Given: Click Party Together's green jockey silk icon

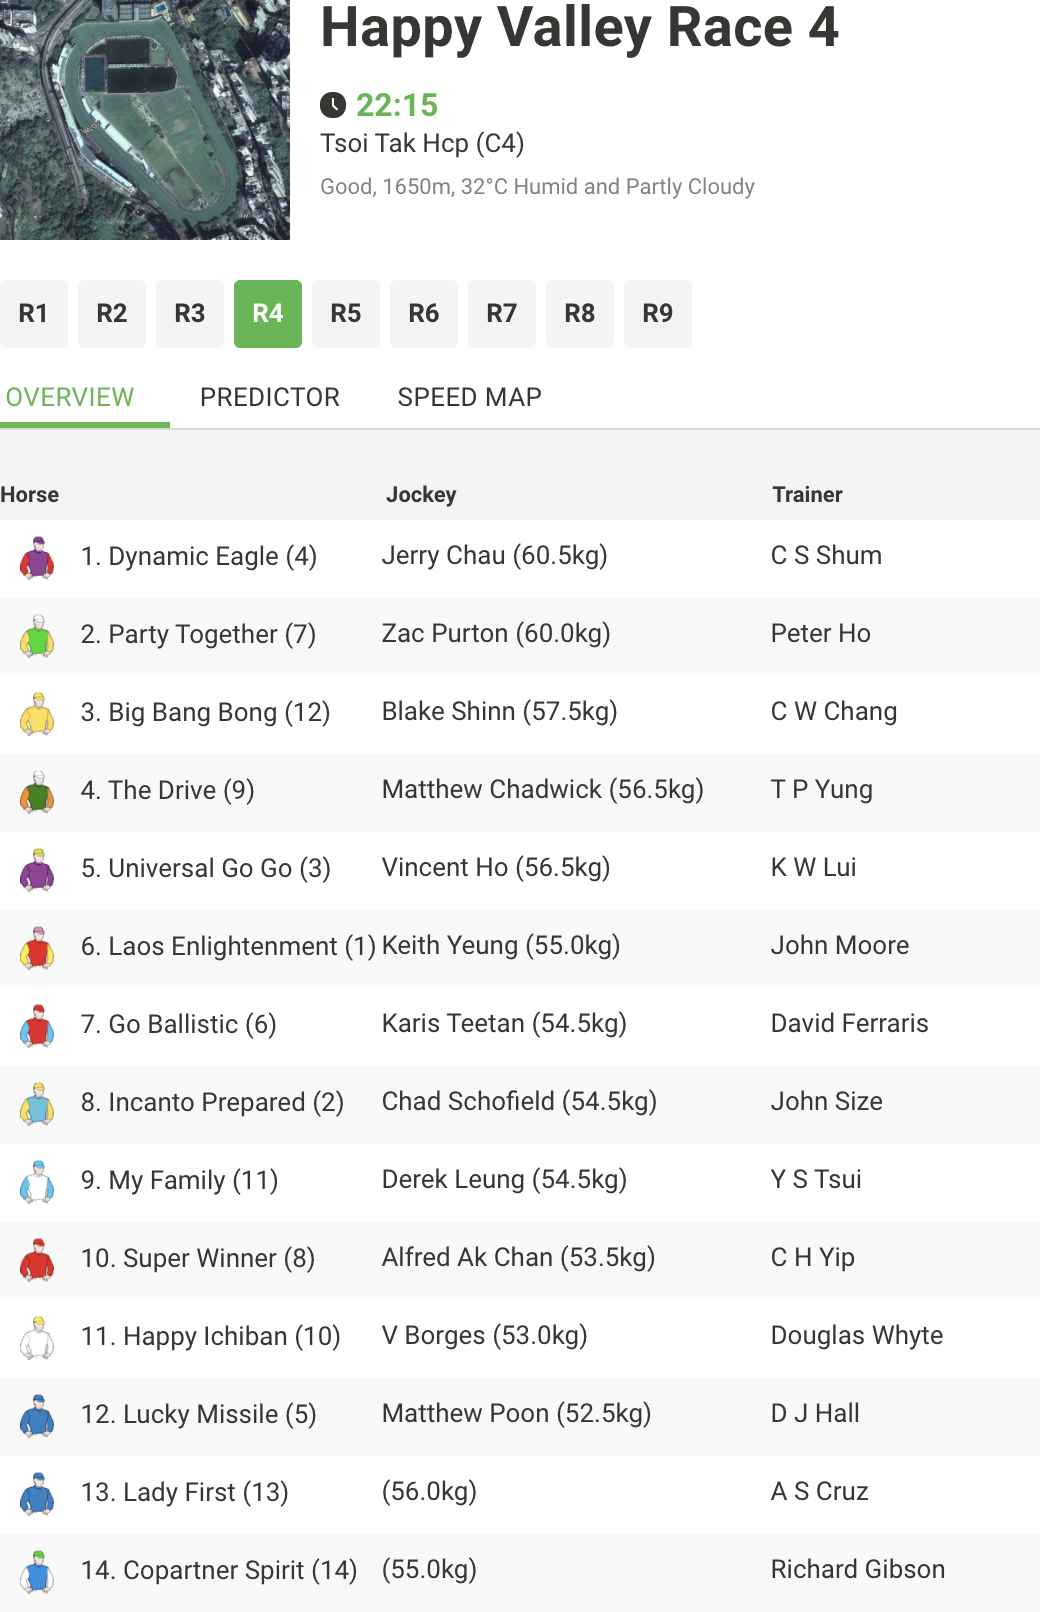Looking at the screenshot, I should [38, 635].
